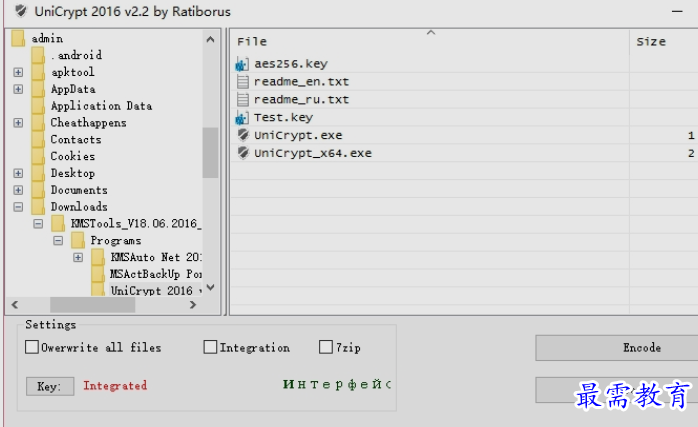Click the Programs folder icon
Image resolution: width=698 pixels, height=427 pixels.
78,240
